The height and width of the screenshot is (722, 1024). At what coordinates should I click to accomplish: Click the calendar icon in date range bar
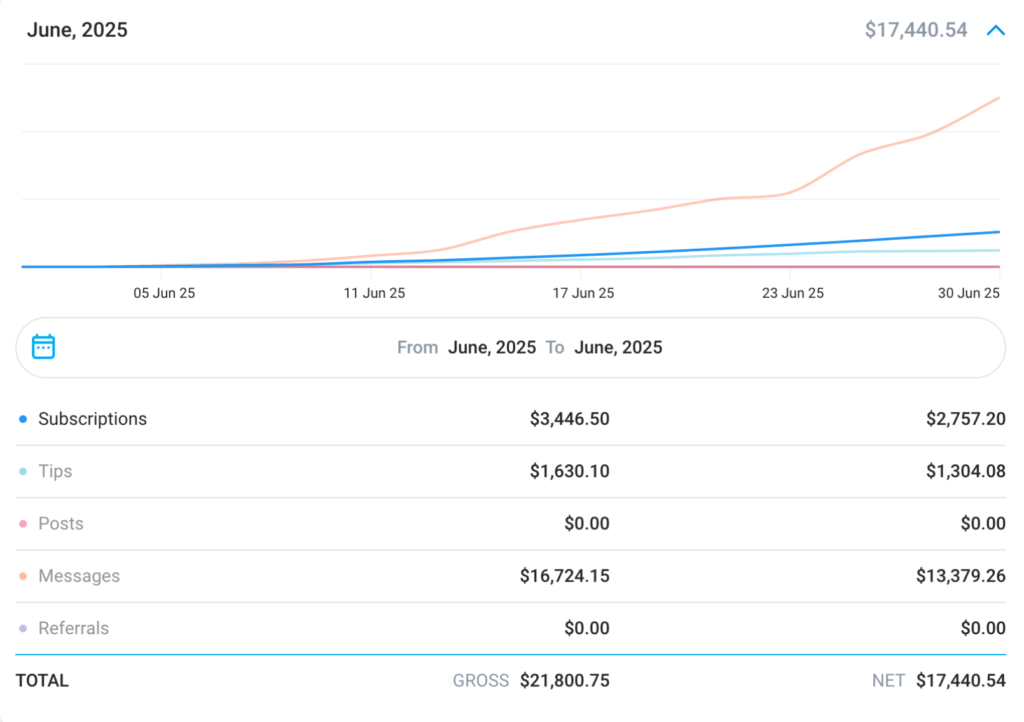43,347
